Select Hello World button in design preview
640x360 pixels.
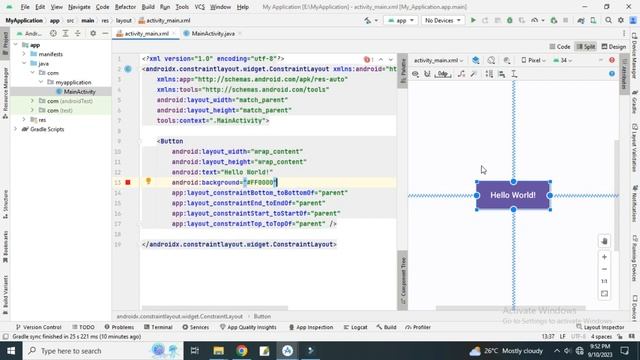point(513,196)
